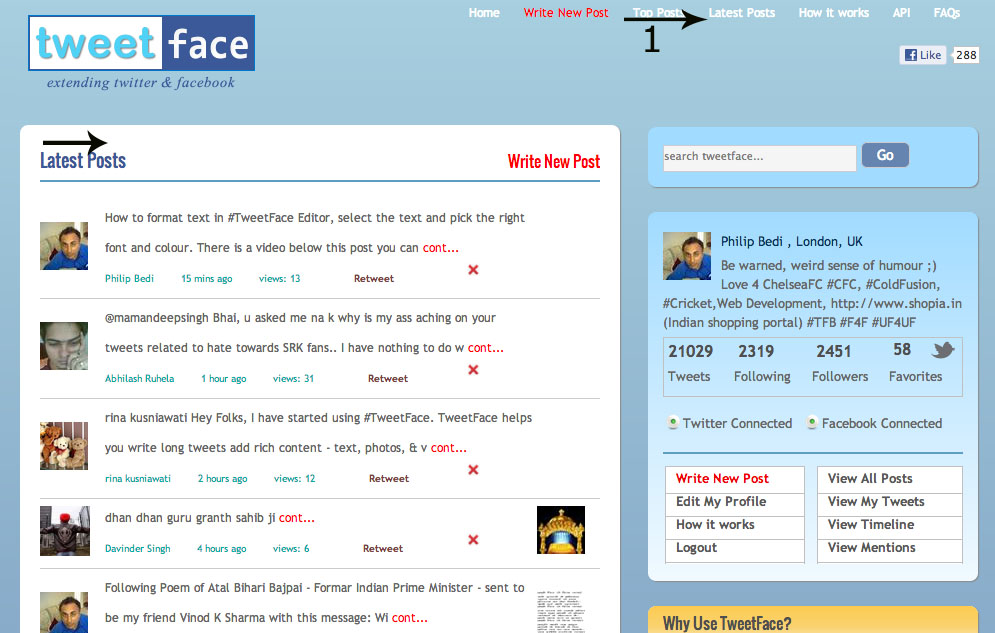The height and width of the screenshot is (633, 995).
Task: Retweet Abhilash Ruhela's post
Action: click(388, 379)
